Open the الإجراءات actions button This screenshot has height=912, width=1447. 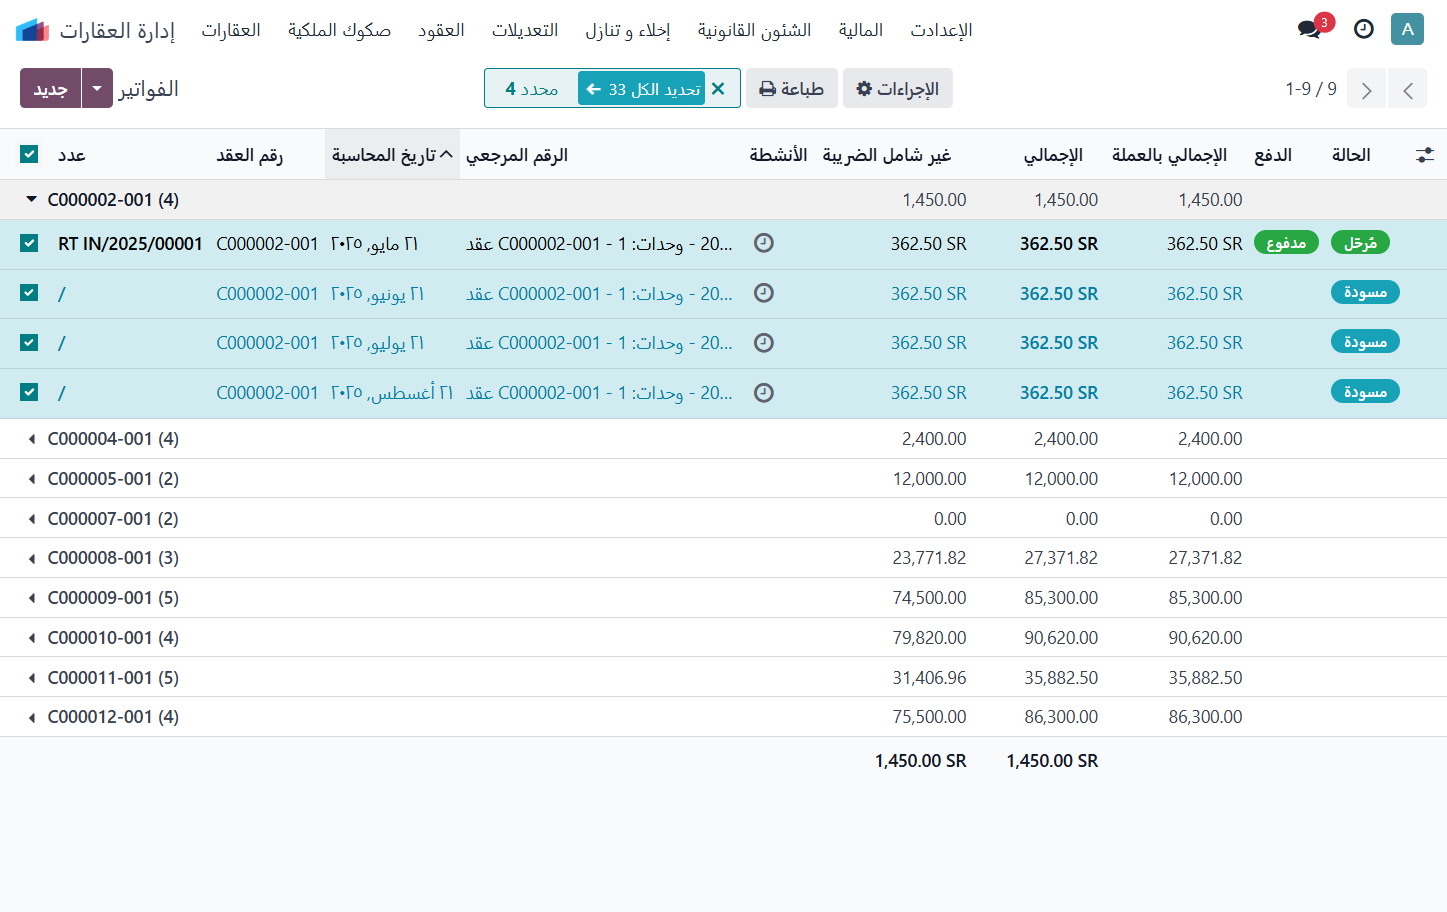(897, 89)
